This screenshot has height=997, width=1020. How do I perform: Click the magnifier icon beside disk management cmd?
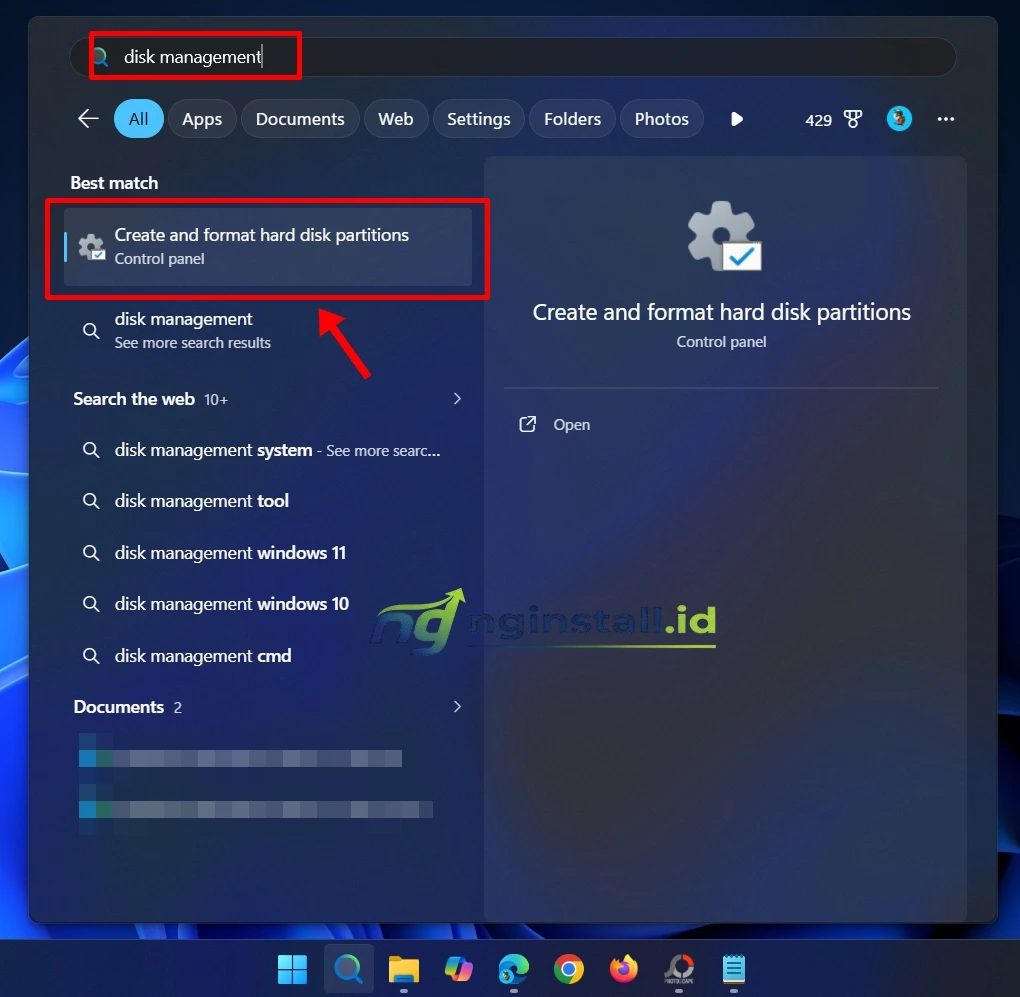pos(91,656)
